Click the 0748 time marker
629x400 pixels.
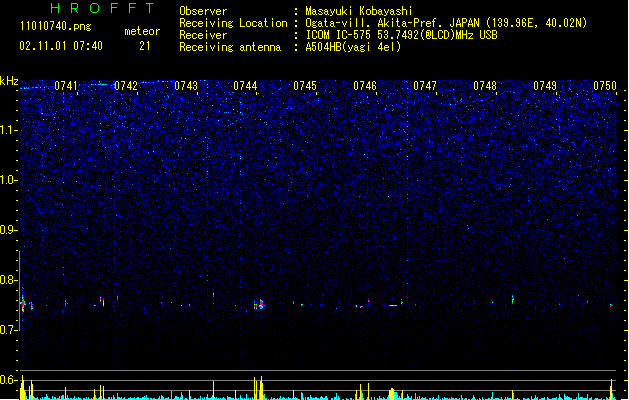485,86
